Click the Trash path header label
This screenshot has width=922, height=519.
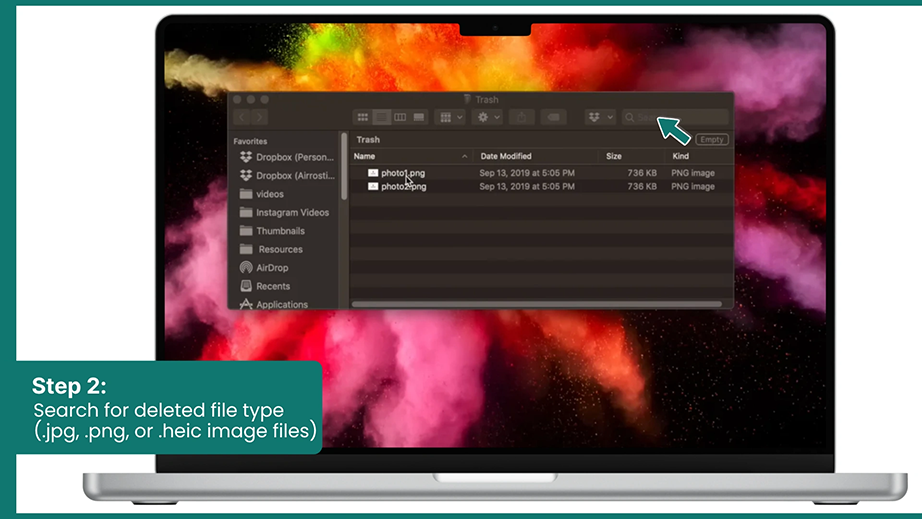(x=368, y=139)
